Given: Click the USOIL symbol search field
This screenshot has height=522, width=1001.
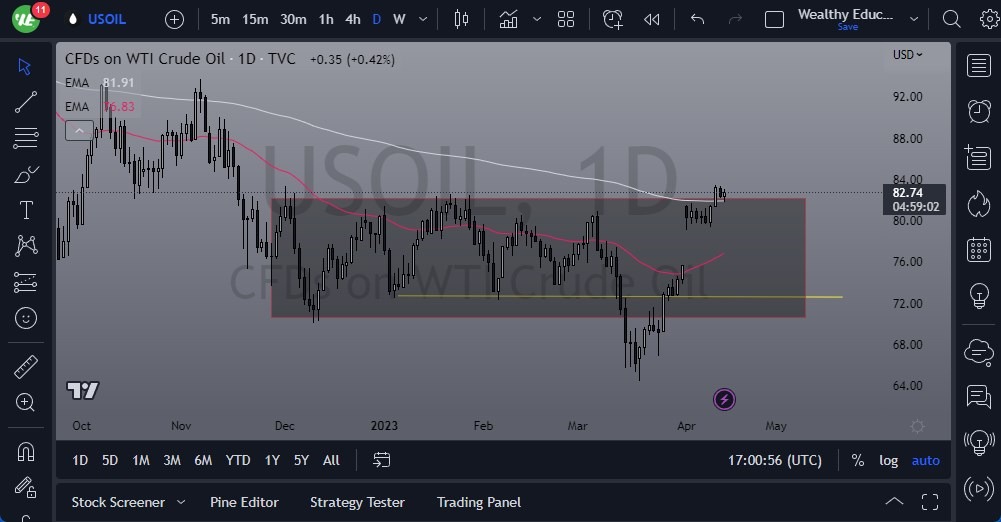Looking at the screenshot, I should (x=106, y=19).
